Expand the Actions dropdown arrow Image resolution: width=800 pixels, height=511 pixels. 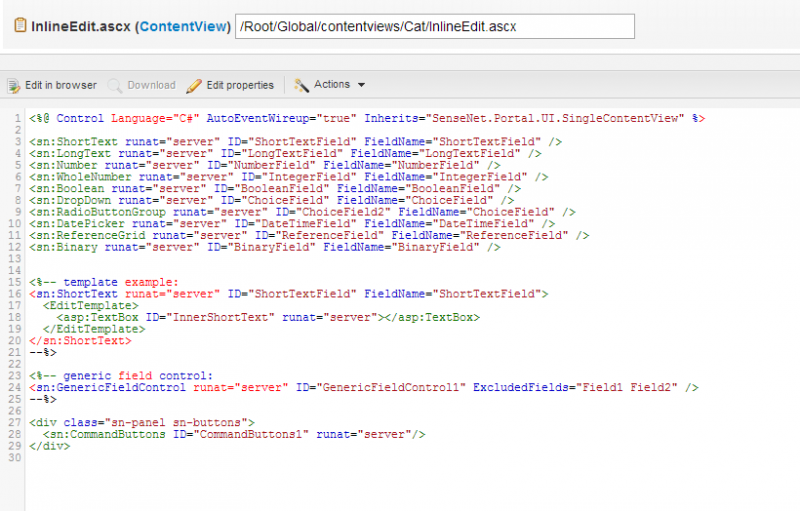click(x=361, y=85)
